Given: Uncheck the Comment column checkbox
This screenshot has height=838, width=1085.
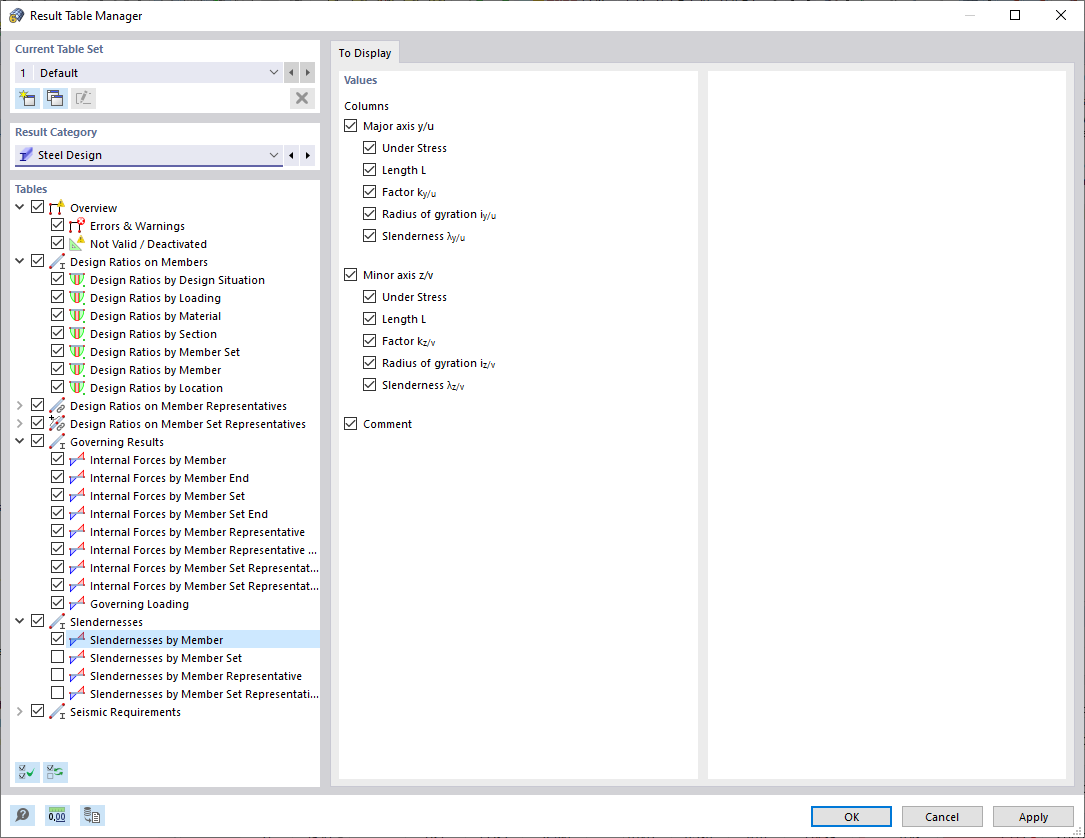Looking at the screenshot, I should tap(351, 423).
